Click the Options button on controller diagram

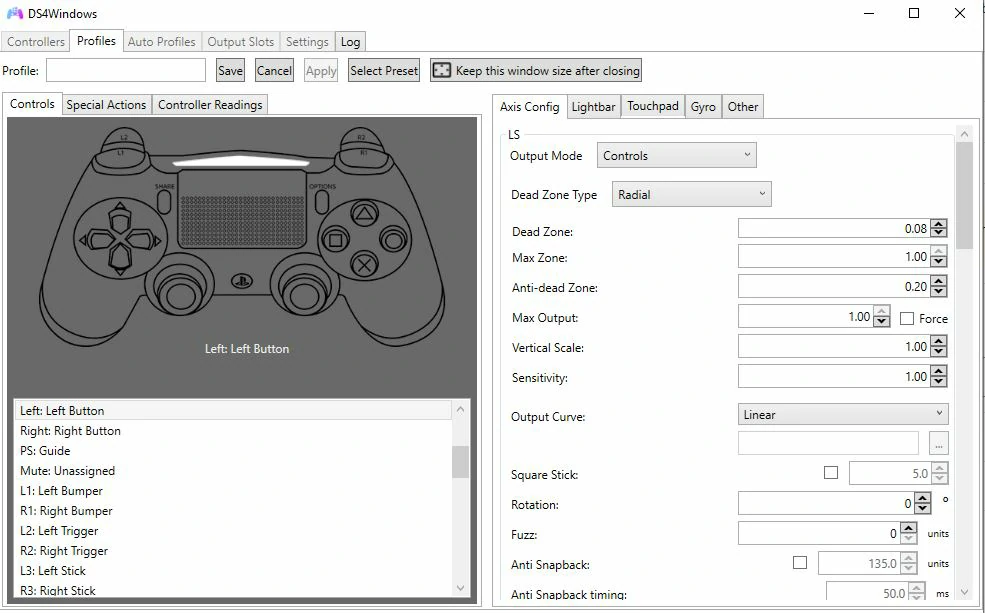[321, 203]
